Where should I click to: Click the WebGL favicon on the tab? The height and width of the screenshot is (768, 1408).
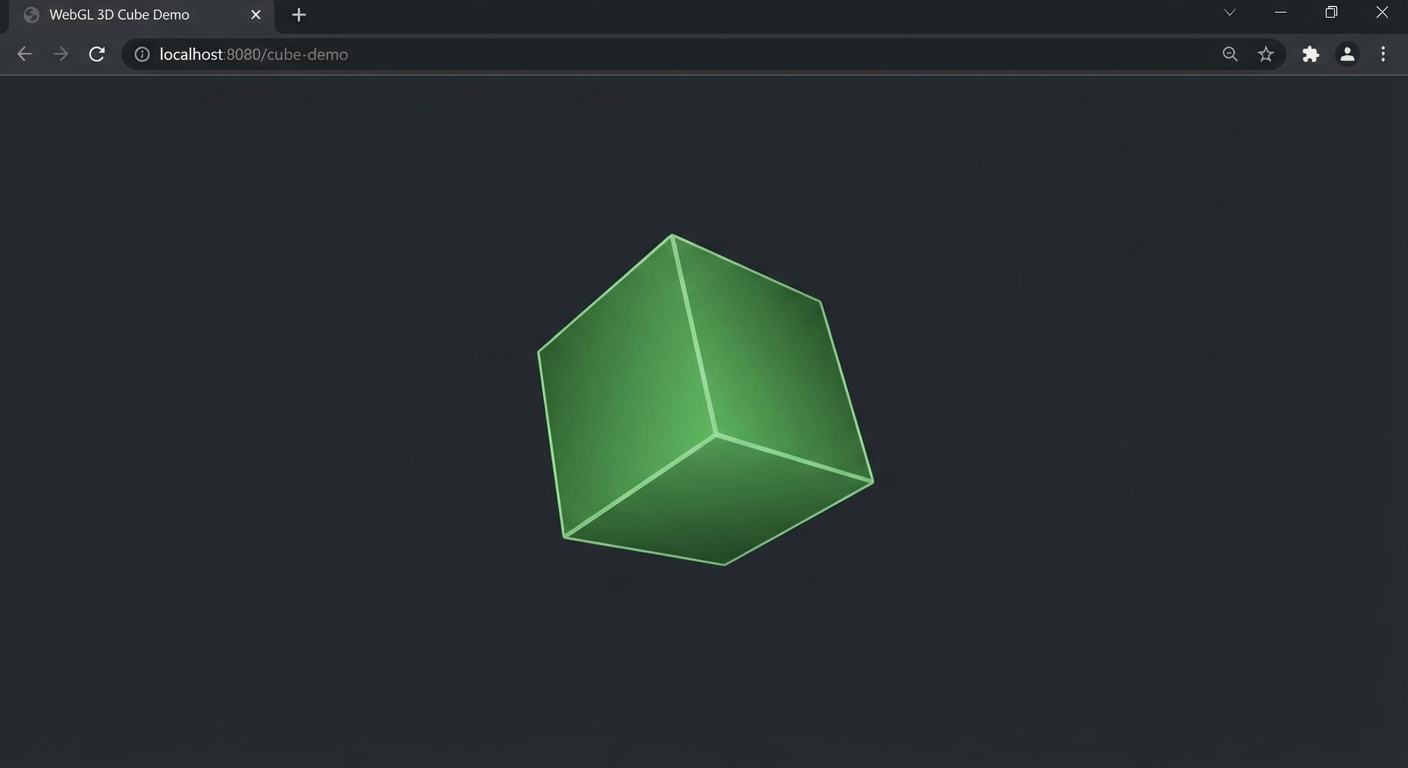pyautogui.click(x=30, y=14)
